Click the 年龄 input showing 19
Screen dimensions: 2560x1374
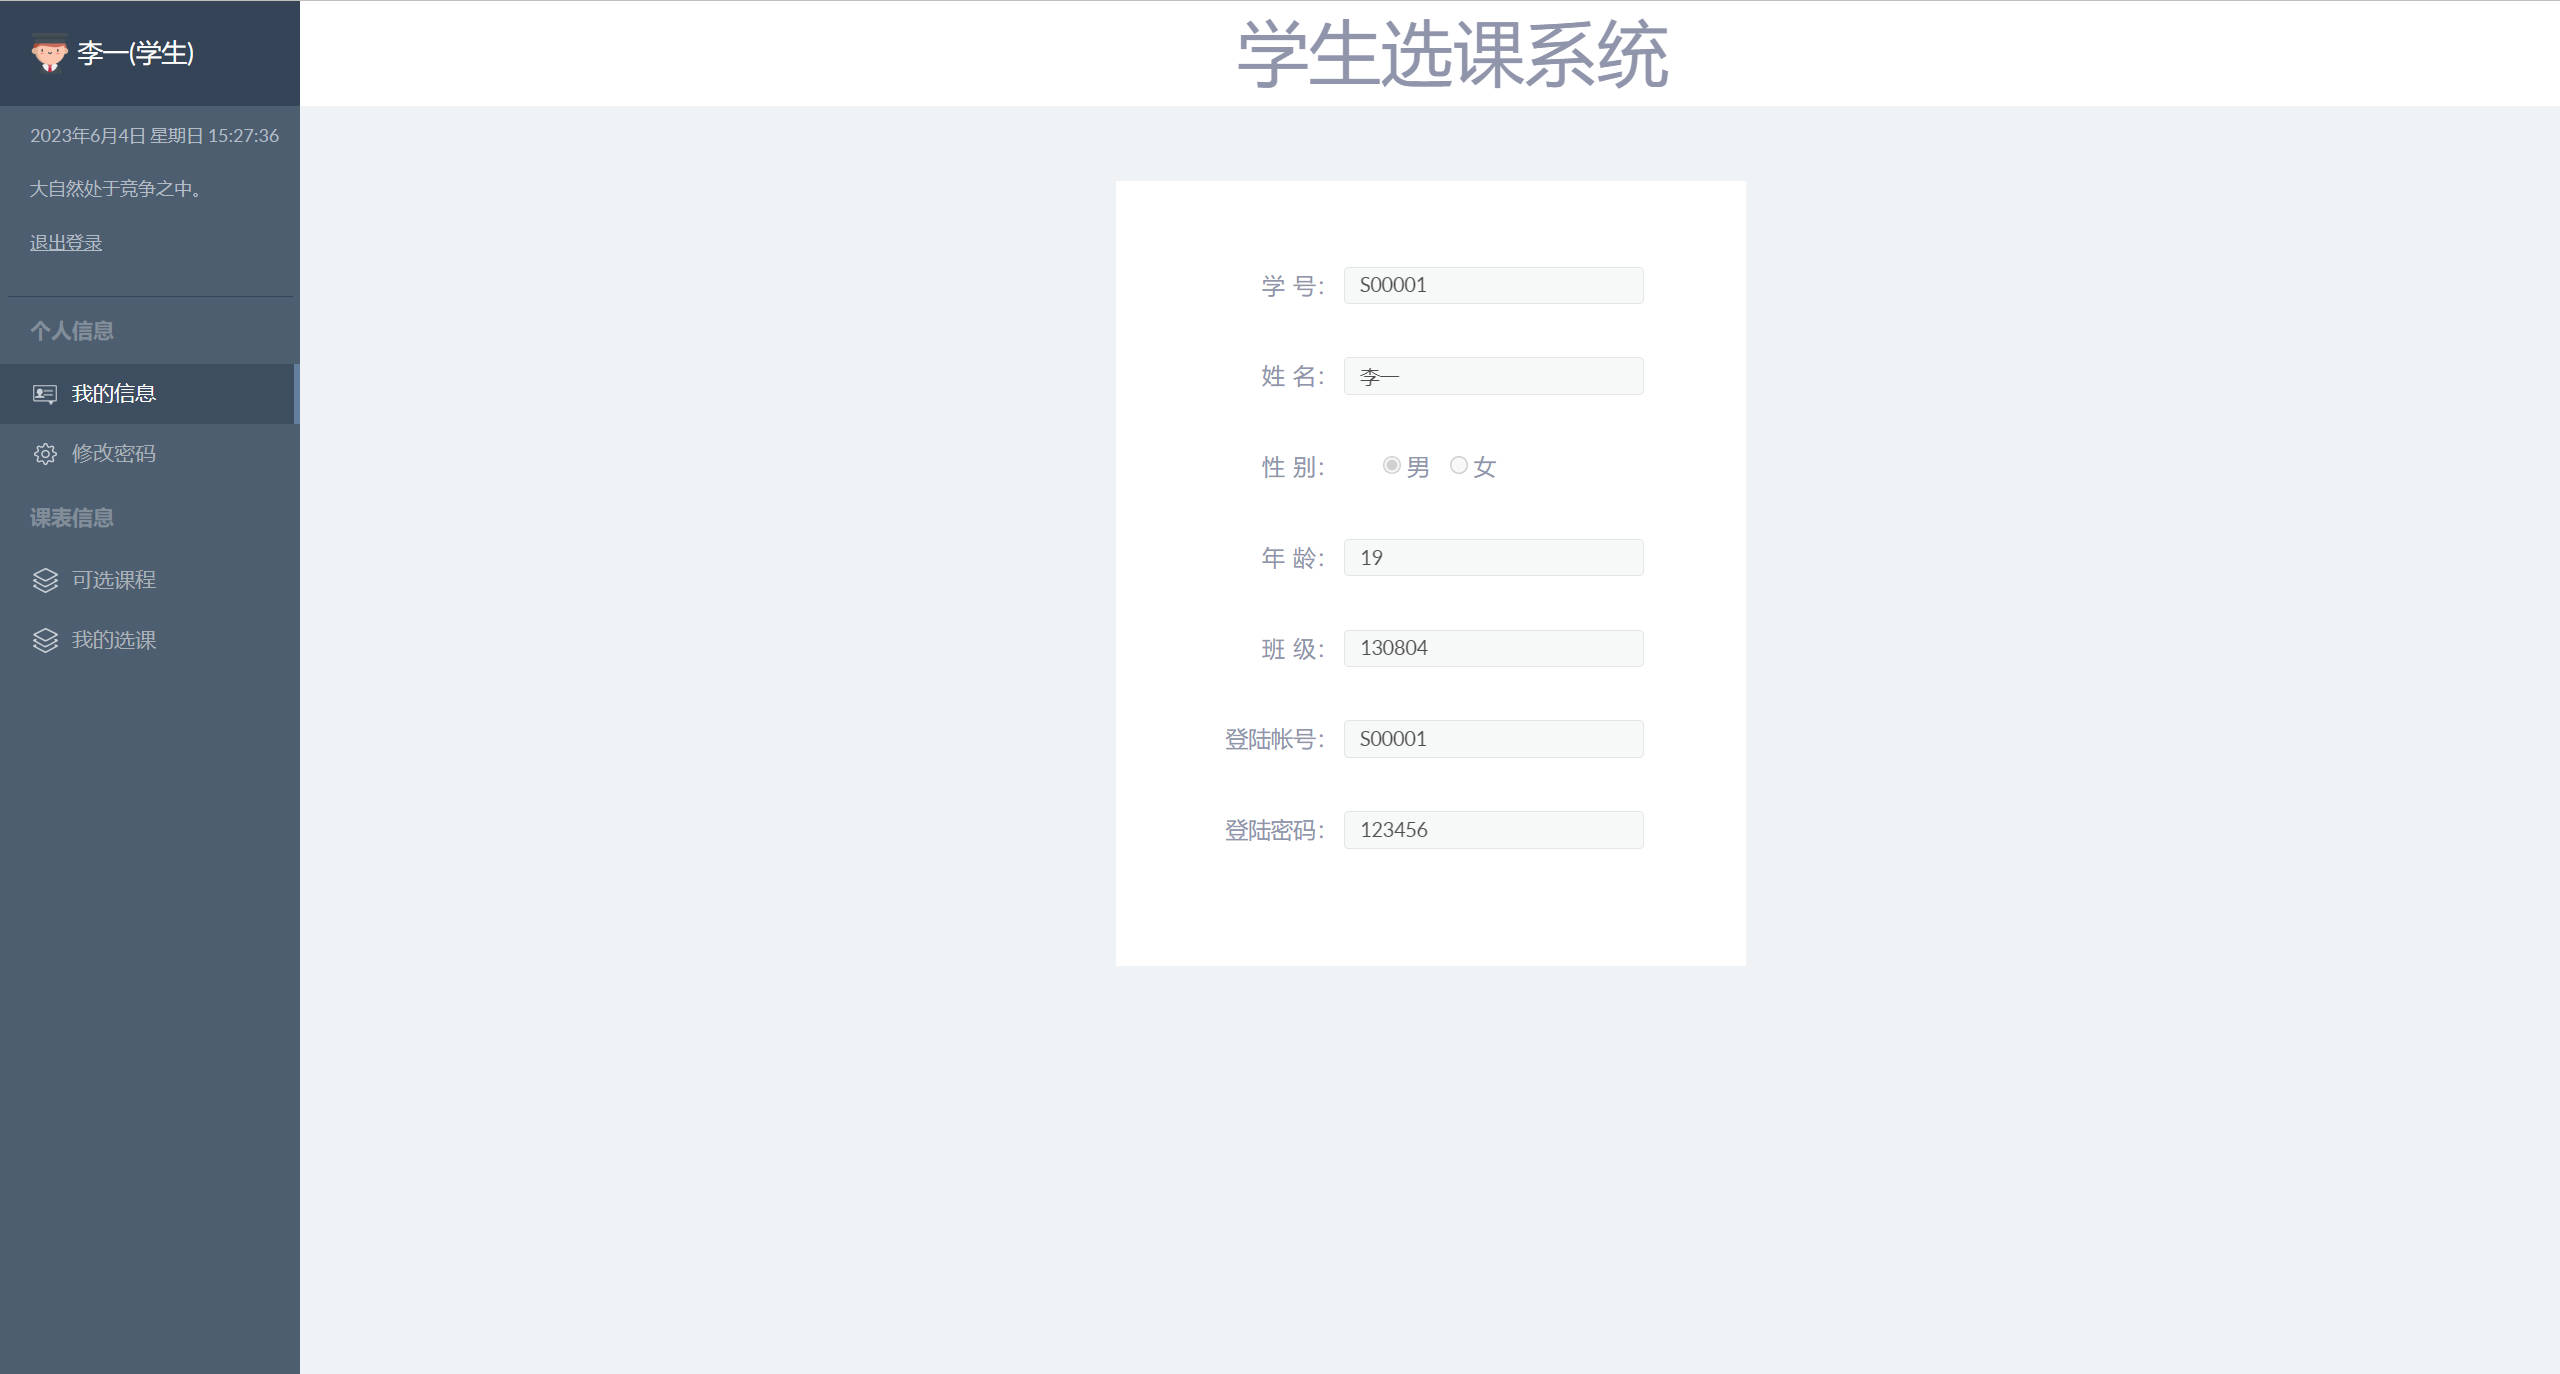coord(1493,557)
